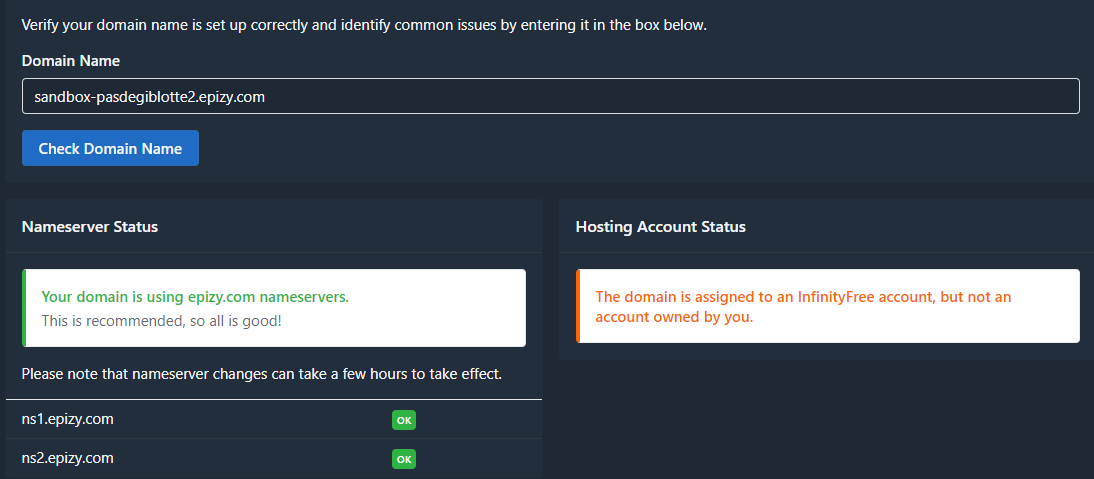Click "This is recommended, so all is good!" text
The height and width of the screenshot is (479, 1094).
pyautogui.click(x=162, y=321)
